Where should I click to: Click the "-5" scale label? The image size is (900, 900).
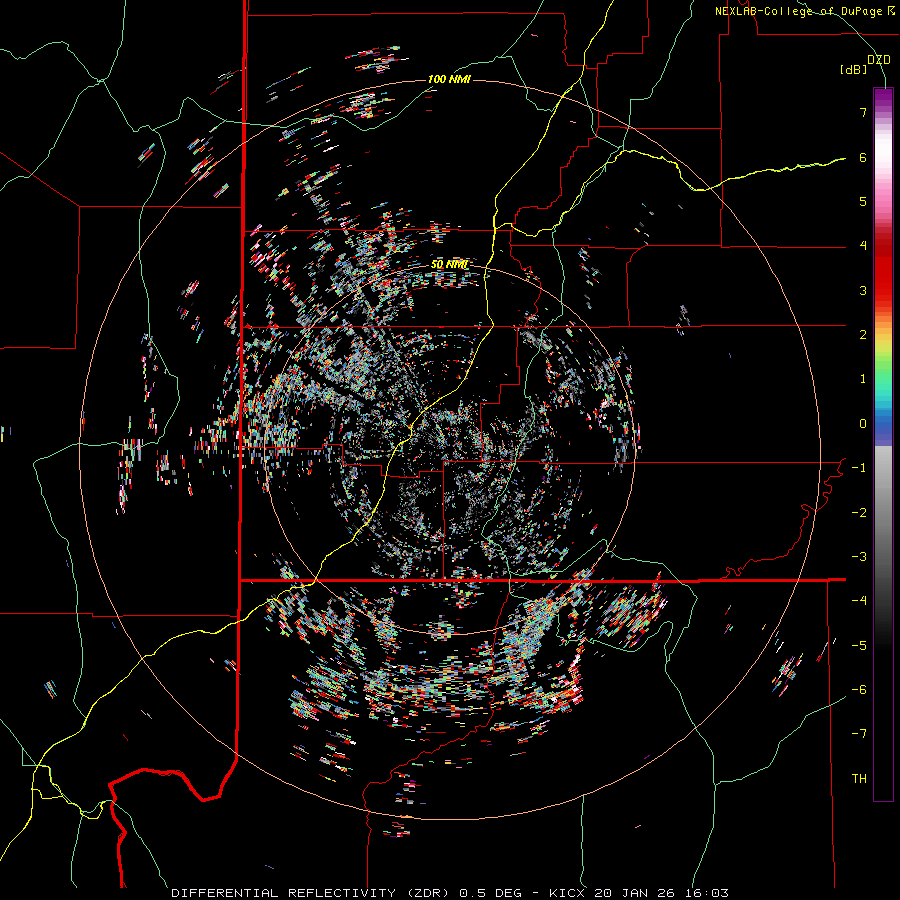(859, 646)
